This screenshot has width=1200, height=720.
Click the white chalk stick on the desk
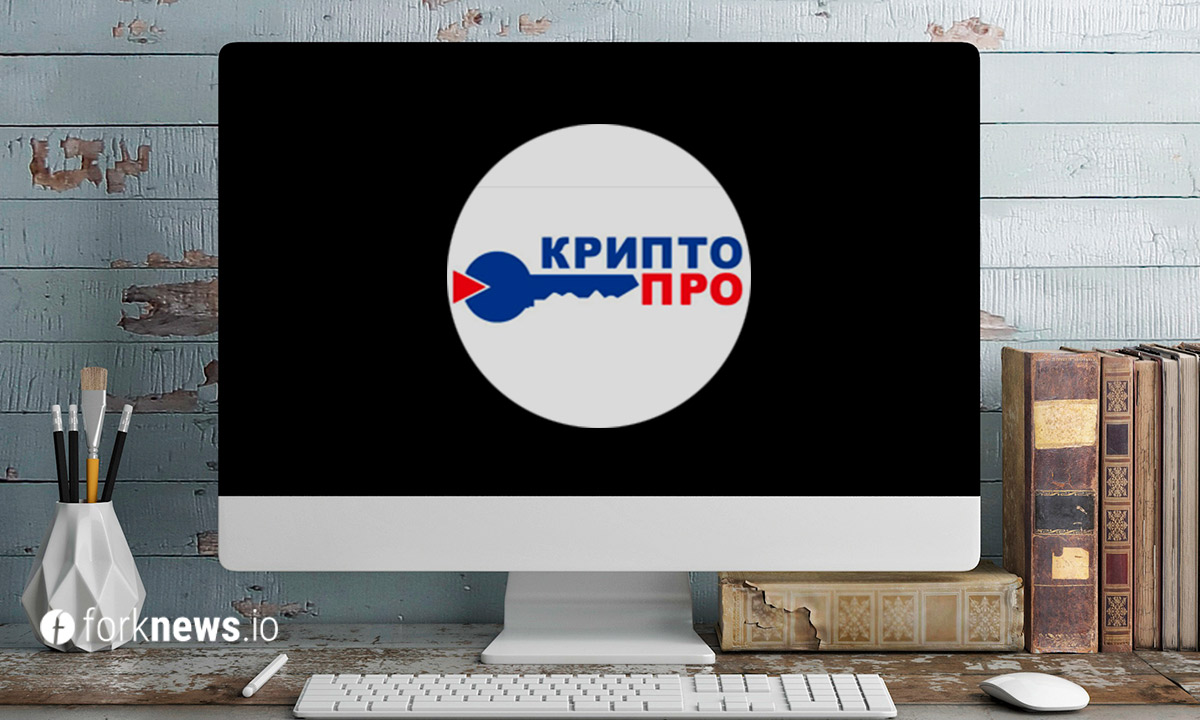pos(264,675)
